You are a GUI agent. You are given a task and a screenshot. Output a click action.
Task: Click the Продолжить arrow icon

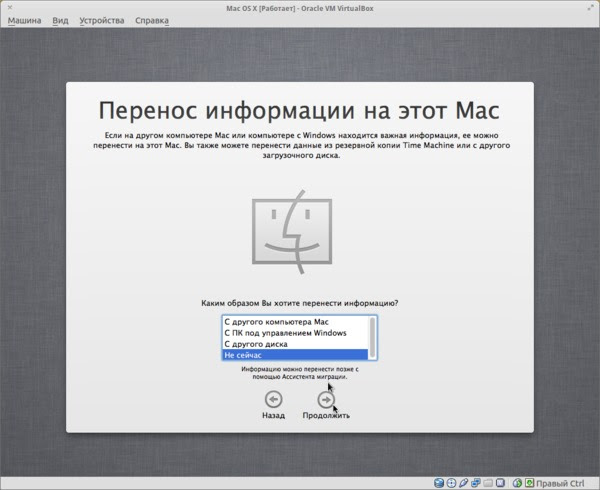[326, 400]
